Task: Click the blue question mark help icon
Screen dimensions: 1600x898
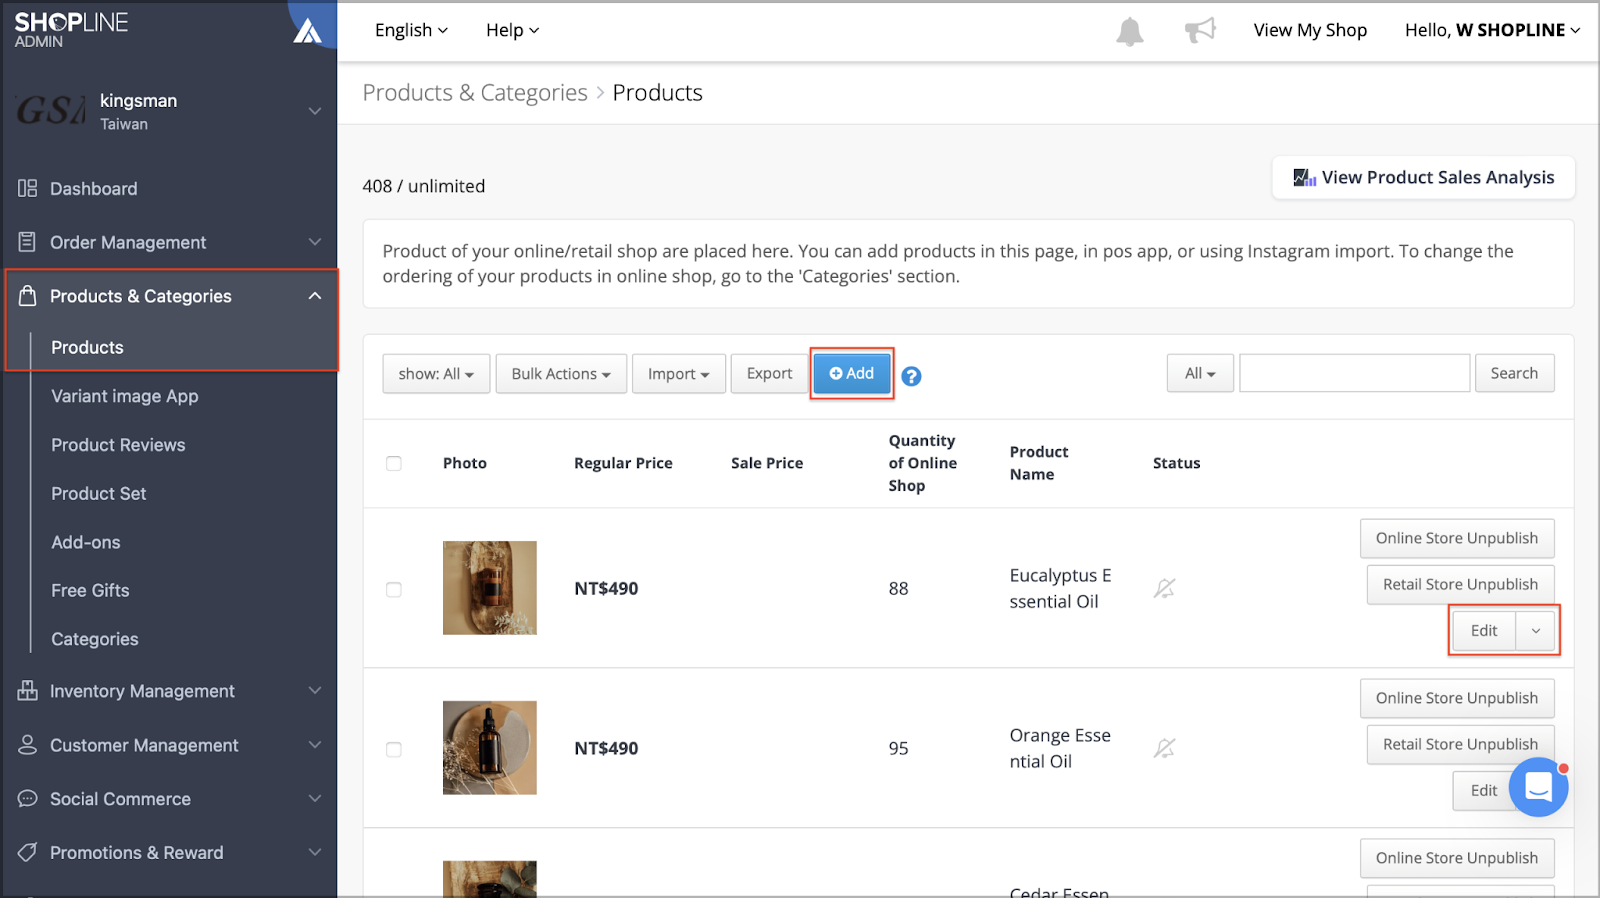Action: (911, 376)
